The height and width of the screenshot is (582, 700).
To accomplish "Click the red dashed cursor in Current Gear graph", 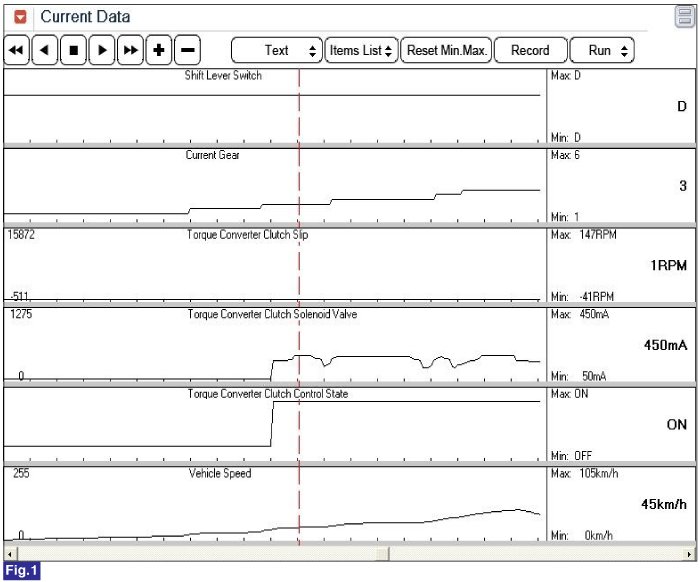I will 299,190.
